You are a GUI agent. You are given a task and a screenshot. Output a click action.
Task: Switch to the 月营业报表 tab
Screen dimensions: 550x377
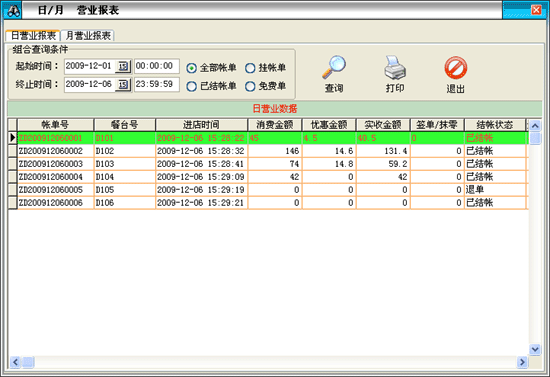88,35
